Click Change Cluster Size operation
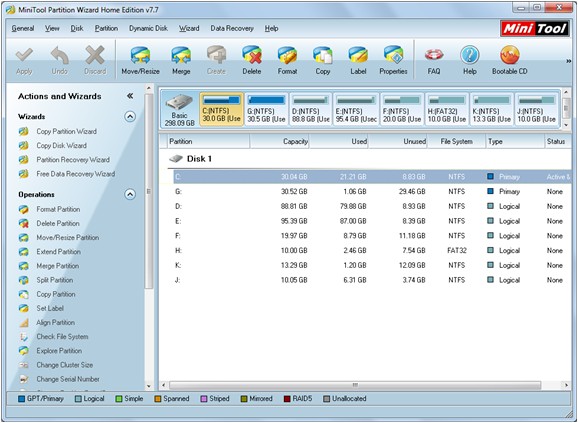This screenshot has height=423, width=578. click(65, 365)
